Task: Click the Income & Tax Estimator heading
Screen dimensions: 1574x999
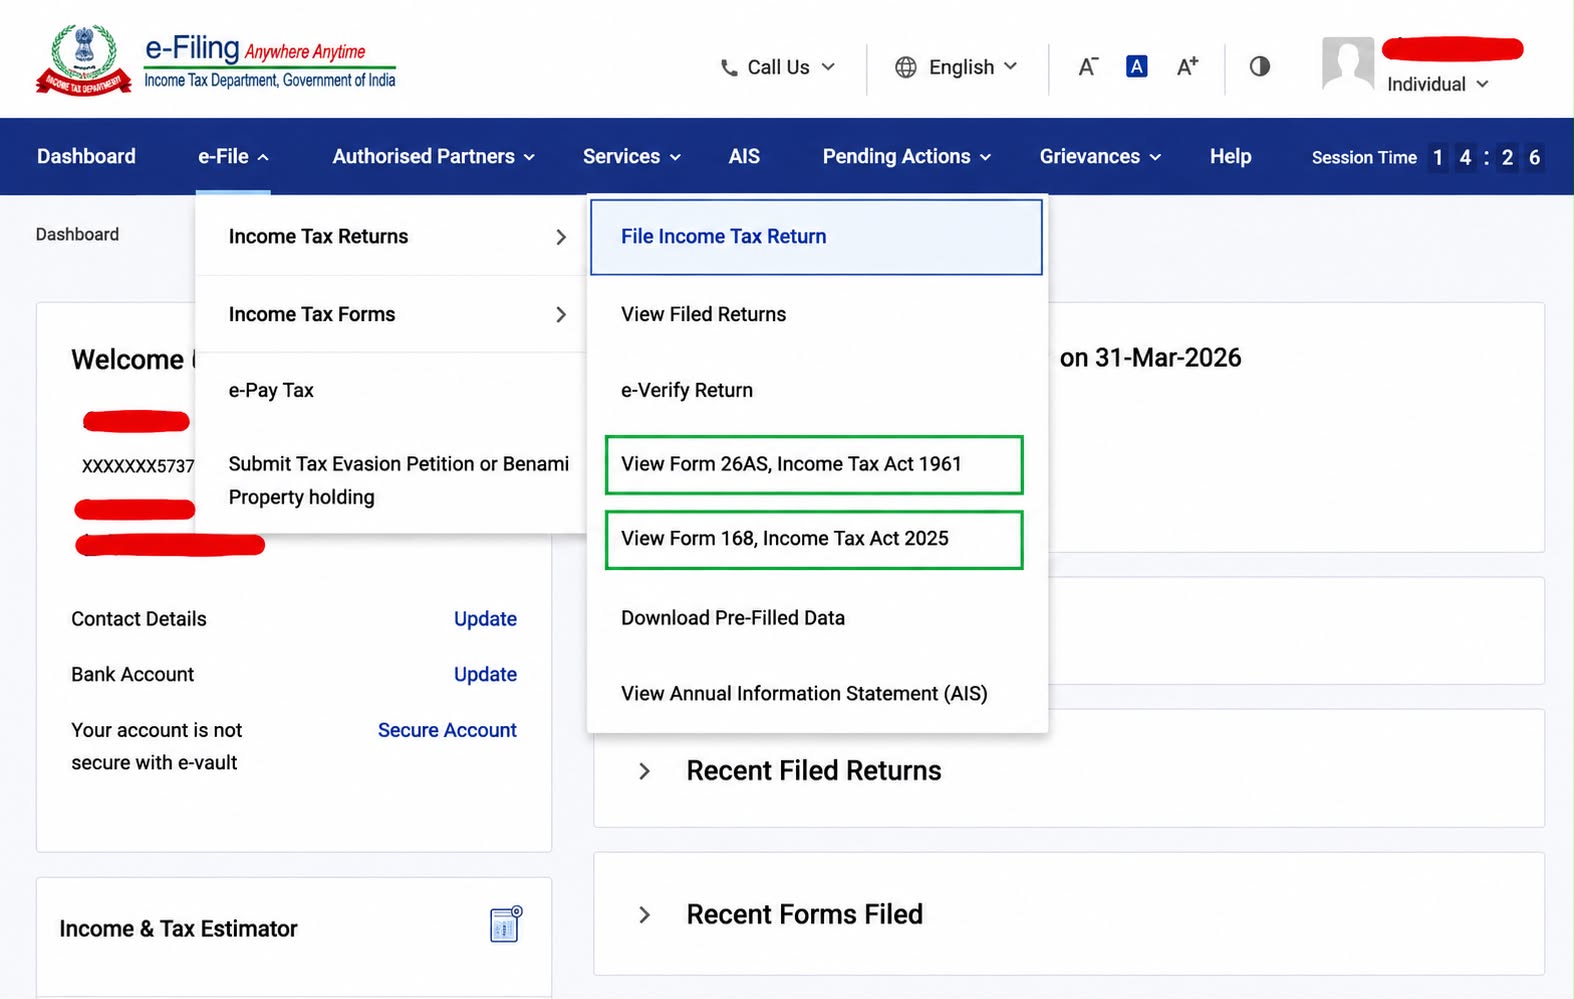Action: click(x=178, y=928)
